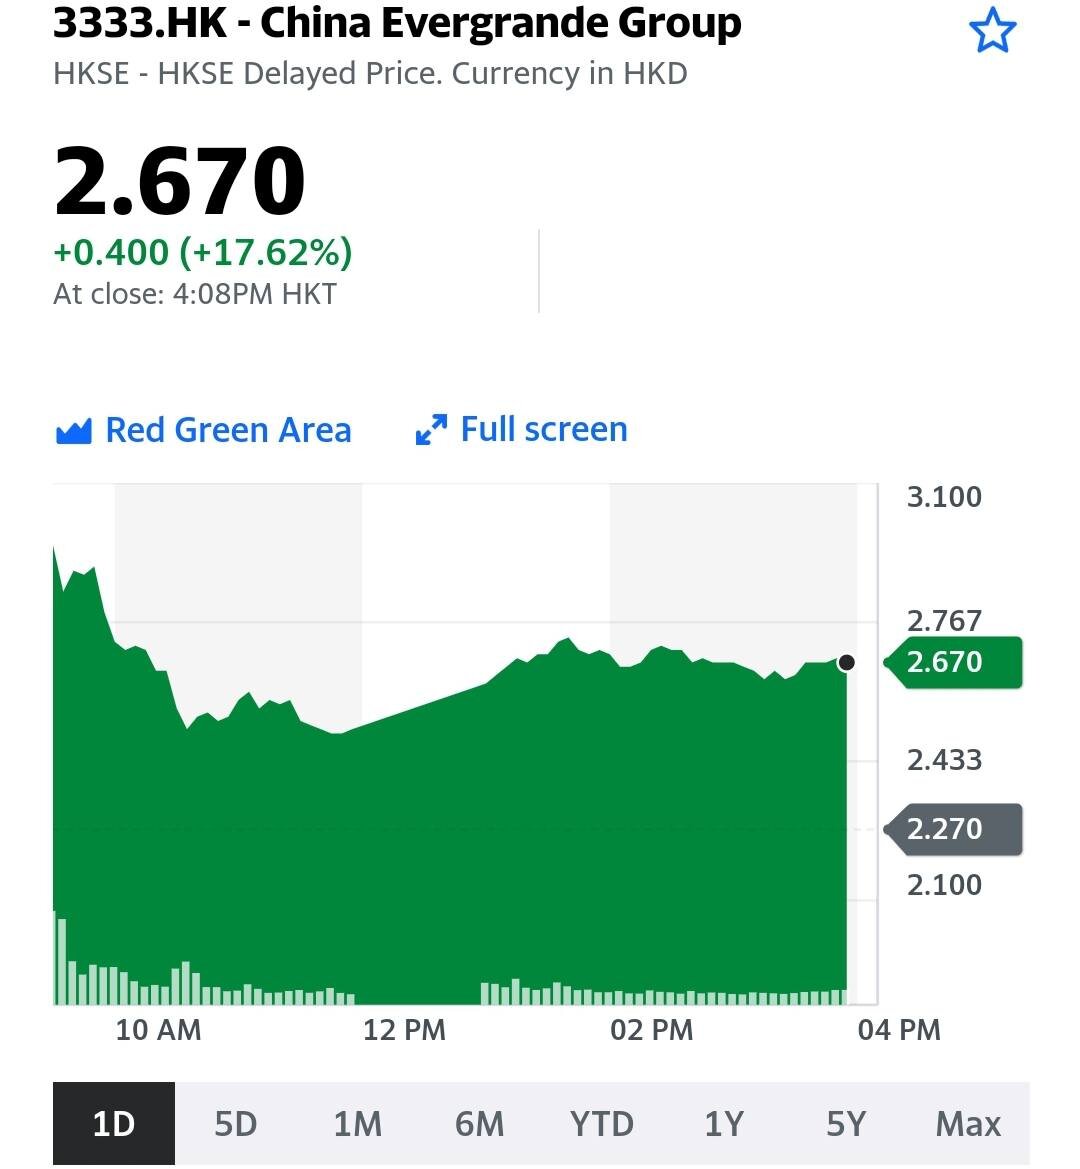1080x1169 pixels.
Task: Click the 10 AM time axis label
Action: pos(158,1030)
